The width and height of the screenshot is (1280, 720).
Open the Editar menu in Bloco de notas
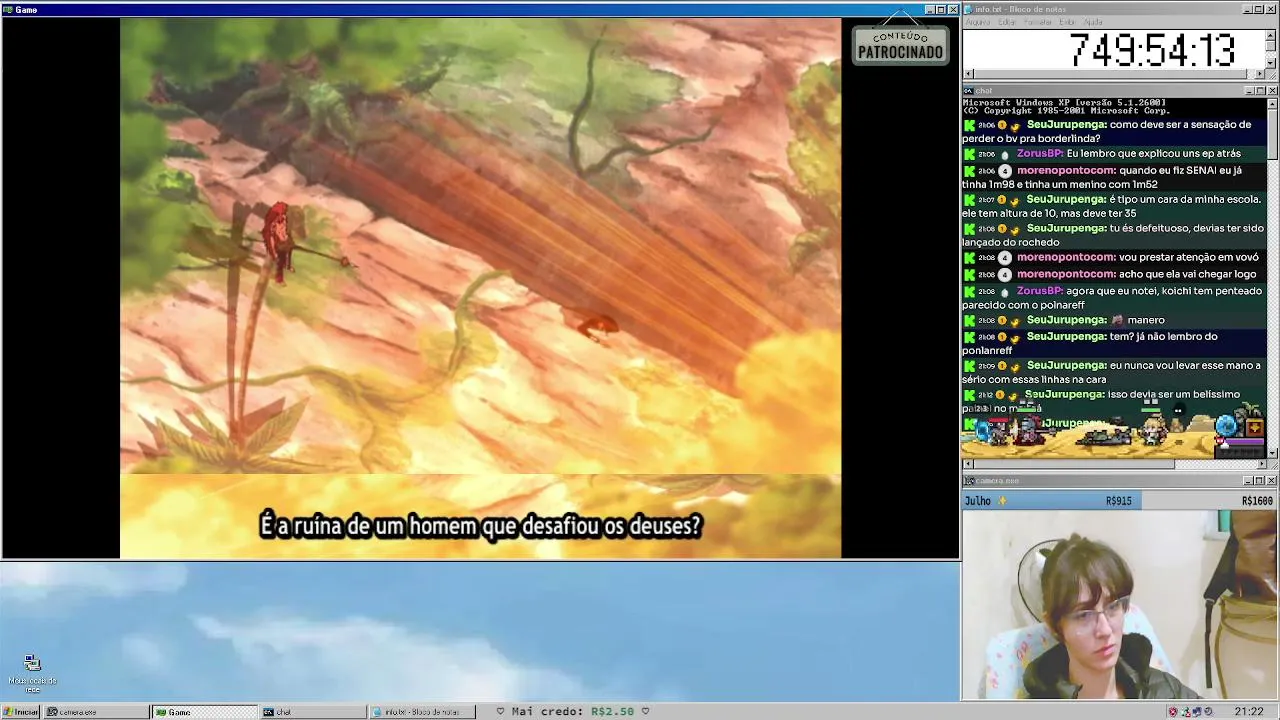(1007, 22)
